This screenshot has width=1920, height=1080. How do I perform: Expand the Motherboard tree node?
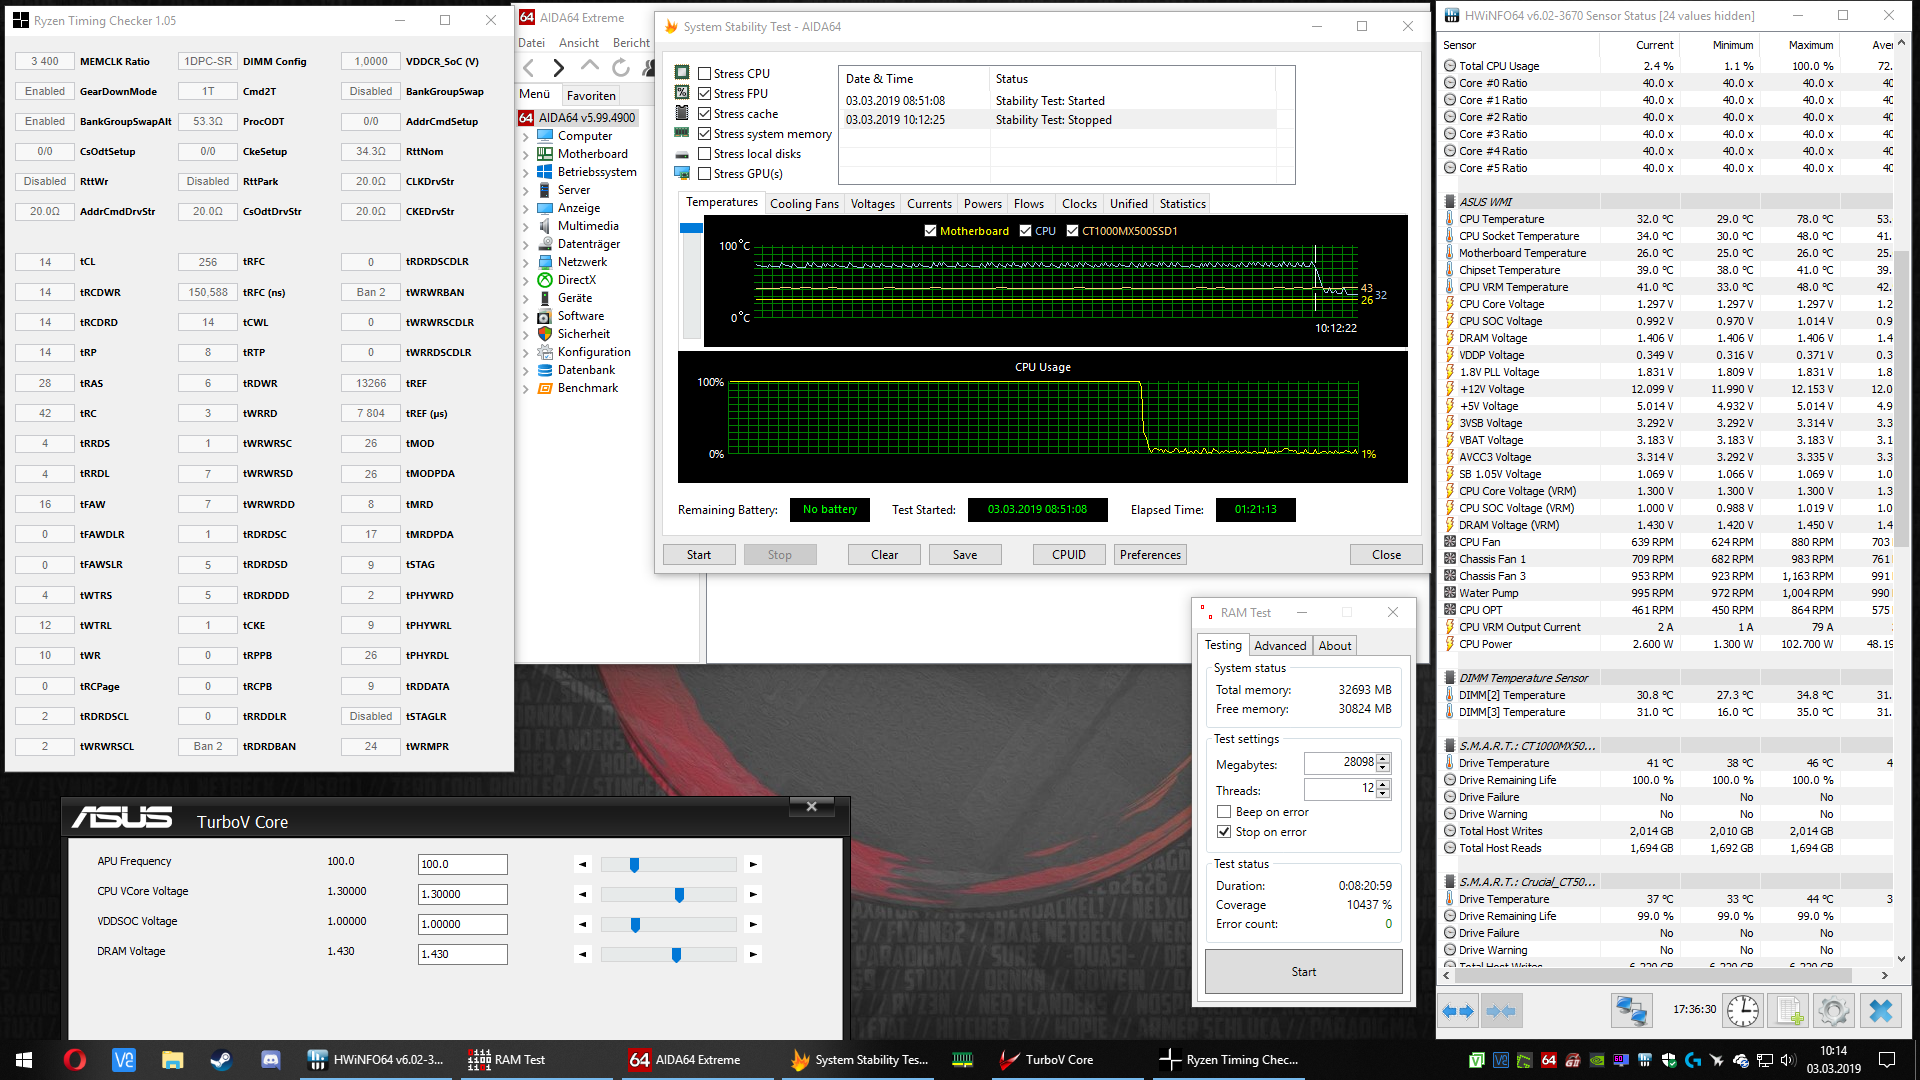(x=526, y=154)
